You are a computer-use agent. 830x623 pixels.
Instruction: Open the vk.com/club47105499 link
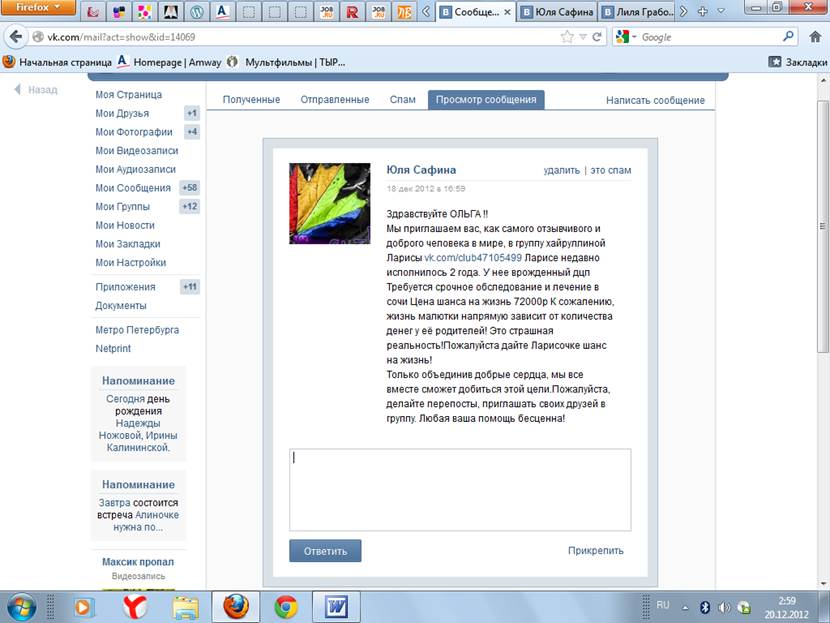[x=473, y=258]
